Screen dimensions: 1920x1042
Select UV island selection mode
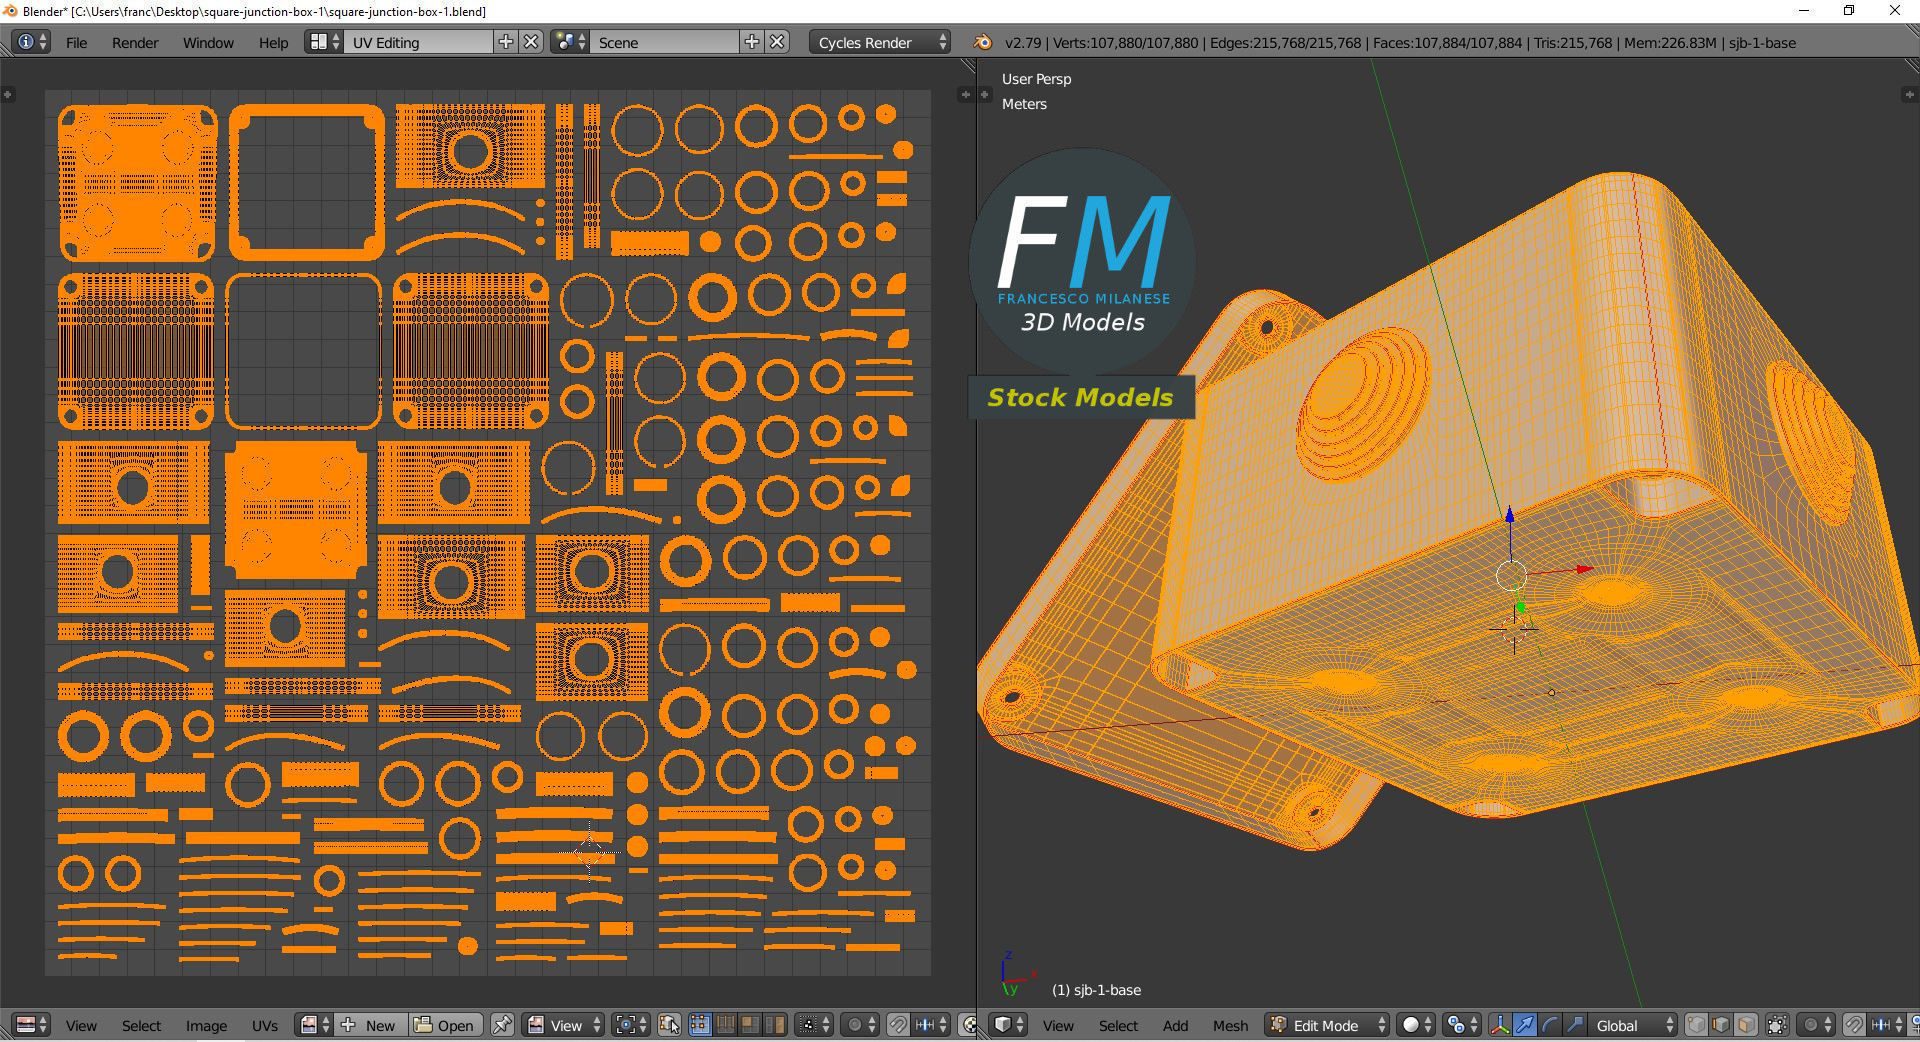pyautogui.click(x=774, y=1025)
